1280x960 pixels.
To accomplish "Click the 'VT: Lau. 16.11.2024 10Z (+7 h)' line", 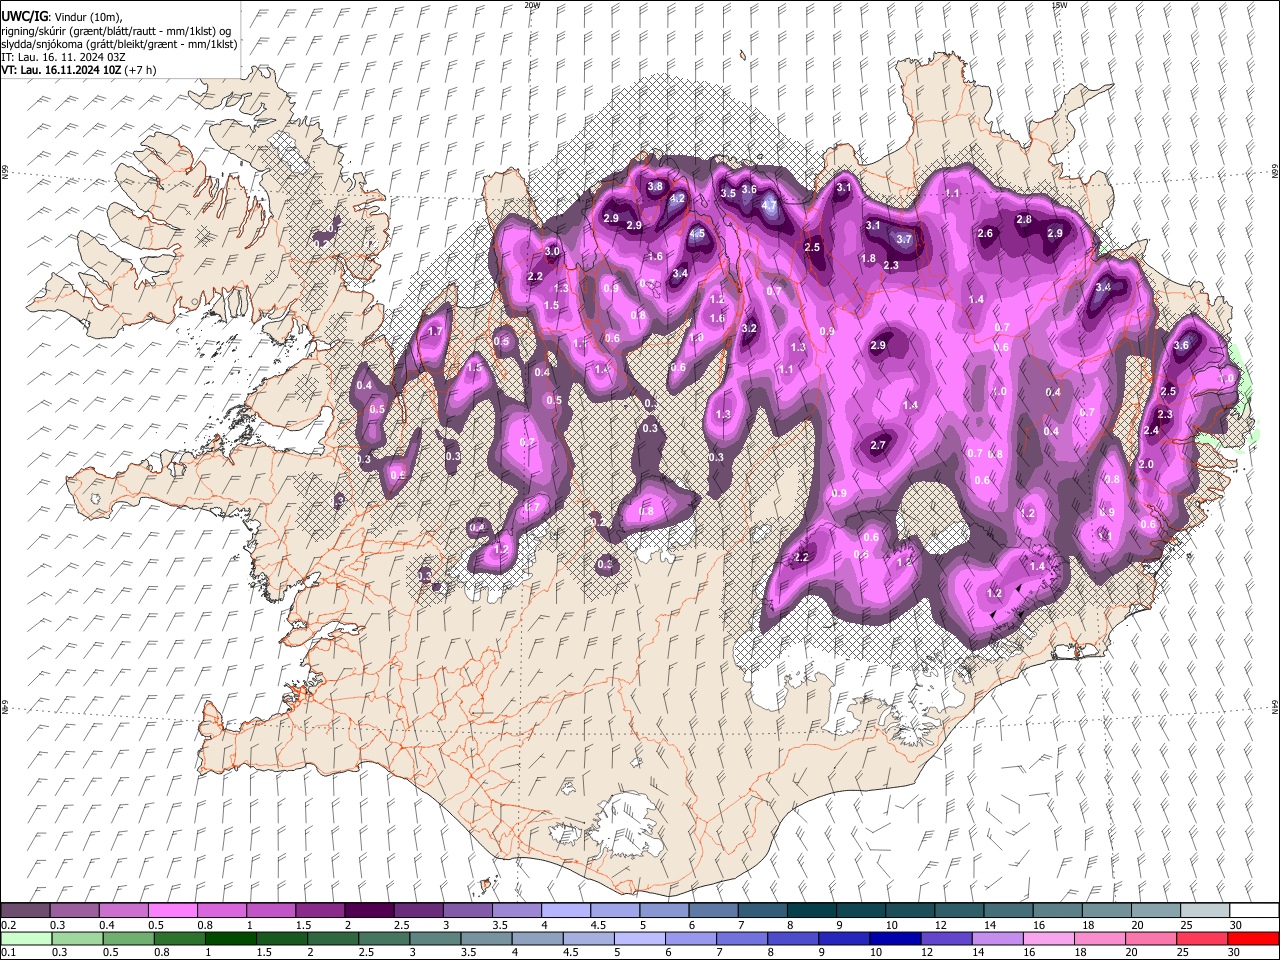I will click(78, 70).
